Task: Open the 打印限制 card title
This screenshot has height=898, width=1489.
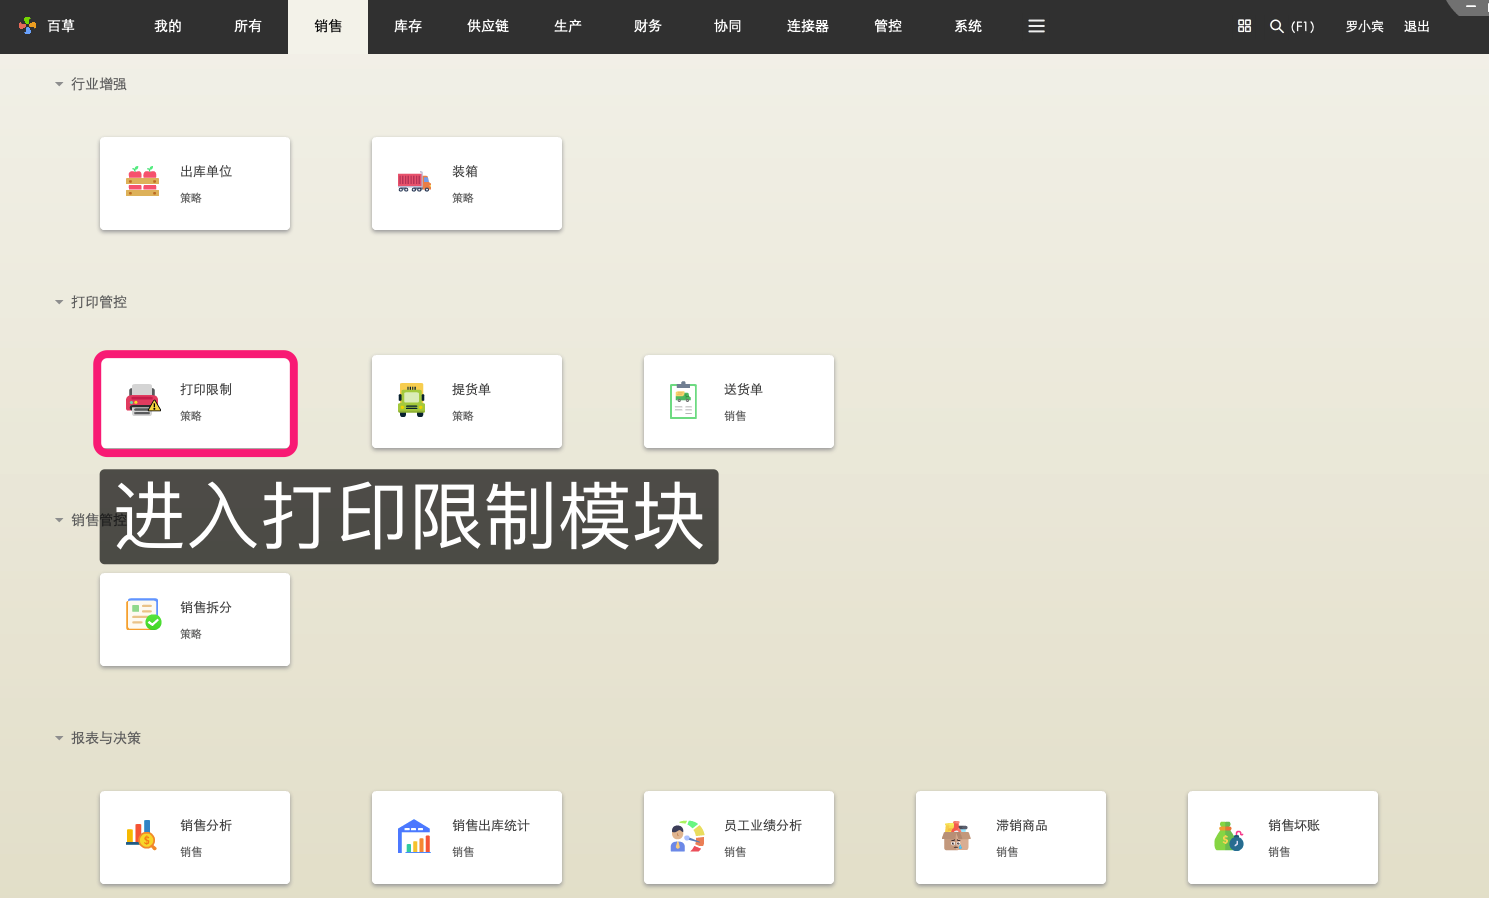Action: tap(206, 389)
